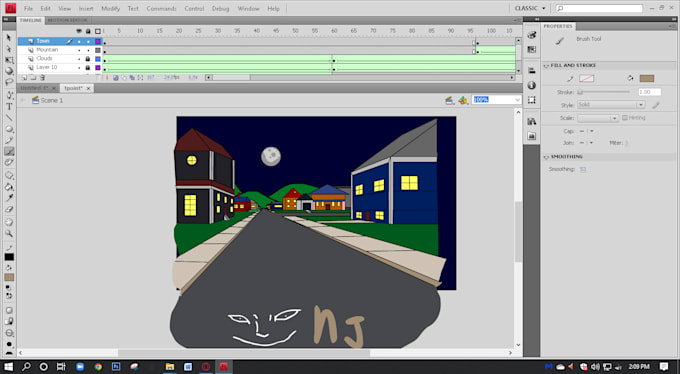The height and width of the screenshot is (374, 680).
Task: Select the Zoom magnifier tool
Action: pyautogui.click(x=9, y=233)
